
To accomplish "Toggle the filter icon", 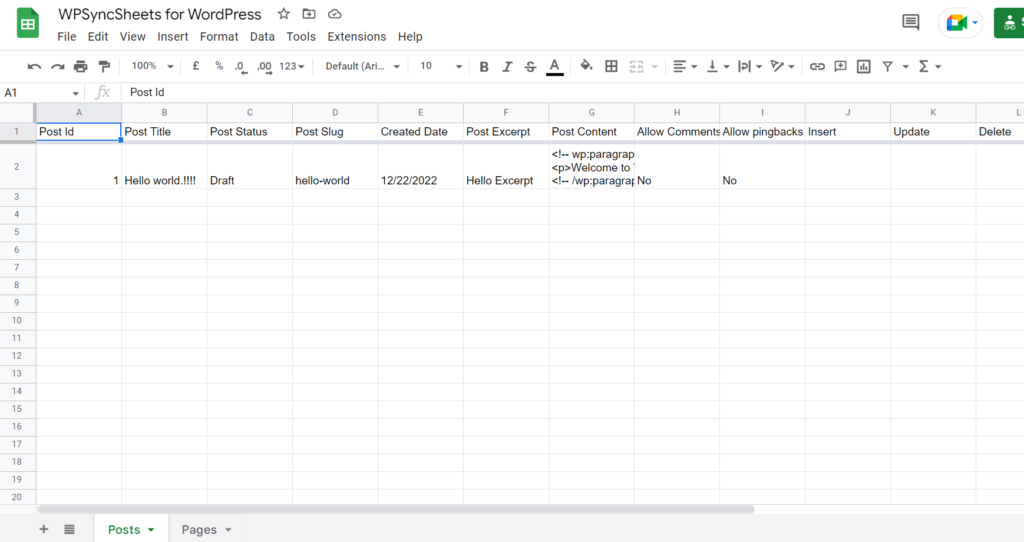I will click(x=888, y=66).
